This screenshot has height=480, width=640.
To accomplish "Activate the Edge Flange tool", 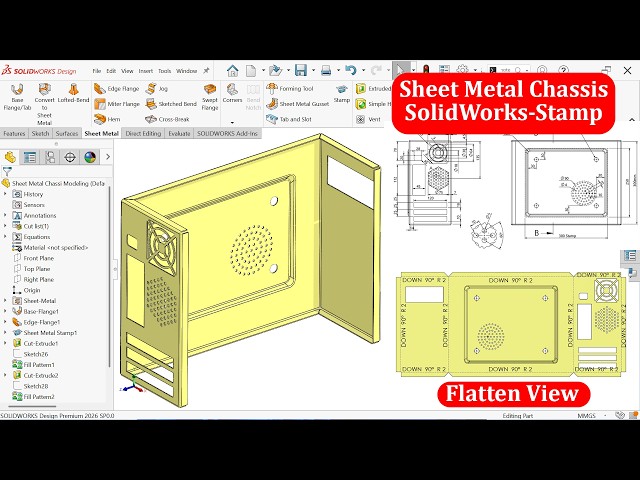I will (117, 89).
